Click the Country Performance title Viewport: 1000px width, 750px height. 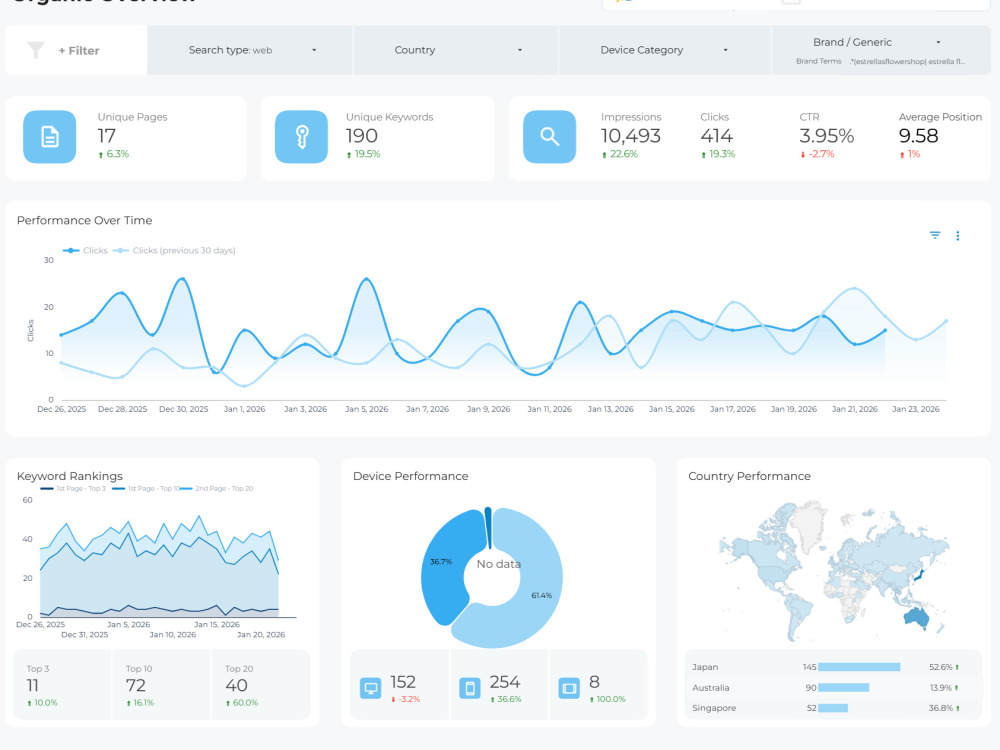(x=749, y=476)
